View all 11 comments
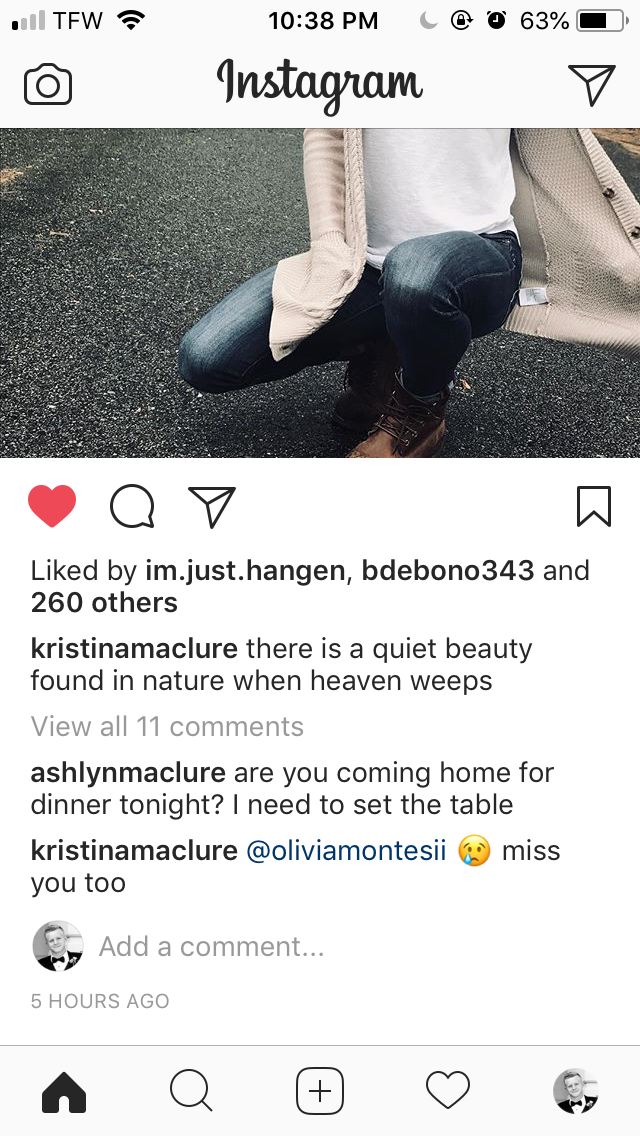640x1136 pixels. [167, 726]
